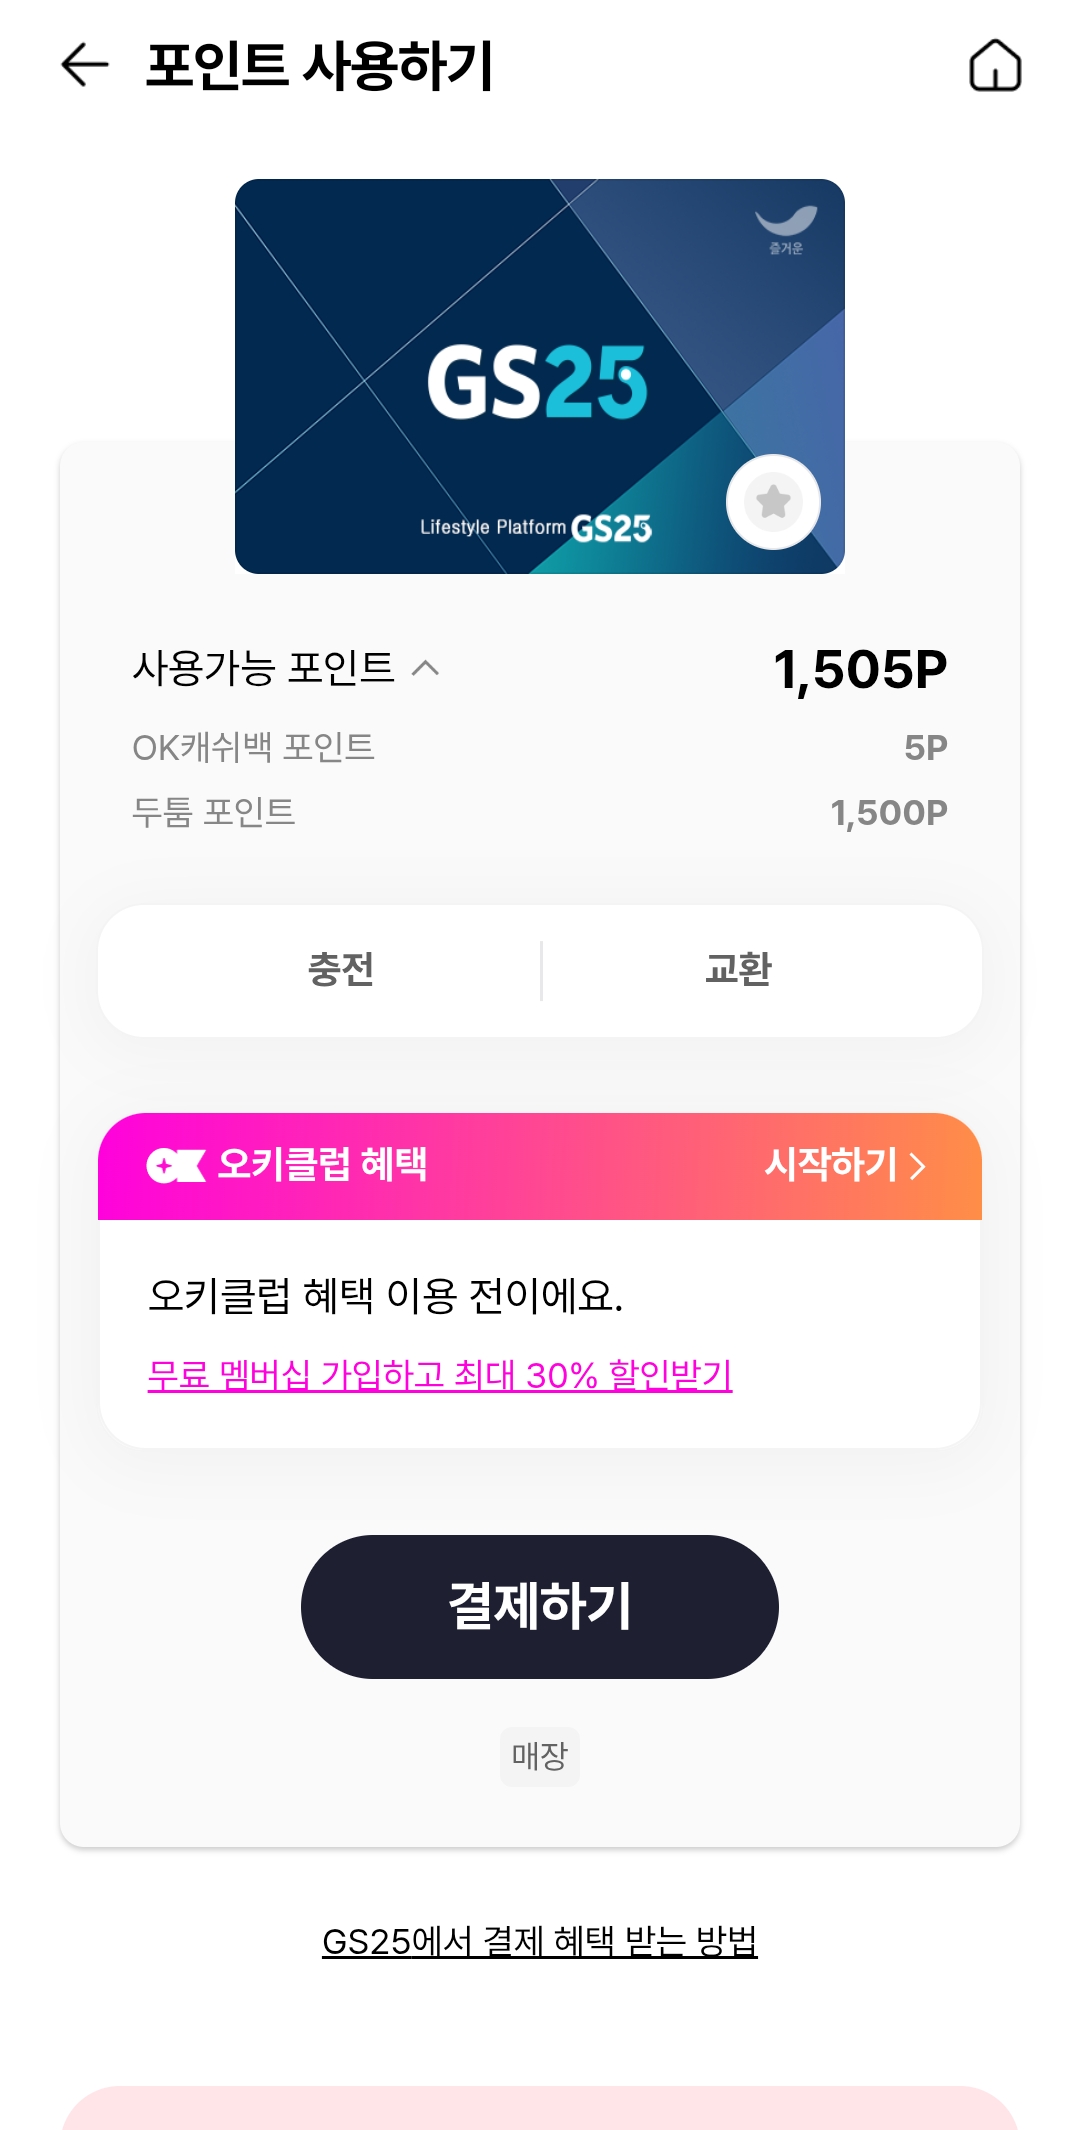Tap the 오키클럽 혜택 header label
This screenshot has height=2130, width=1080.
[x=322, y=1165]
